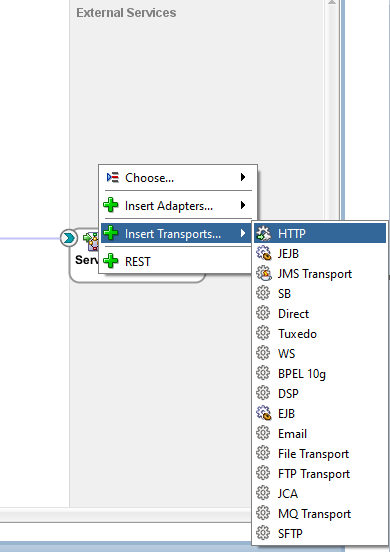
Task: Click the Choose list icon
Action: click(113, 177)
